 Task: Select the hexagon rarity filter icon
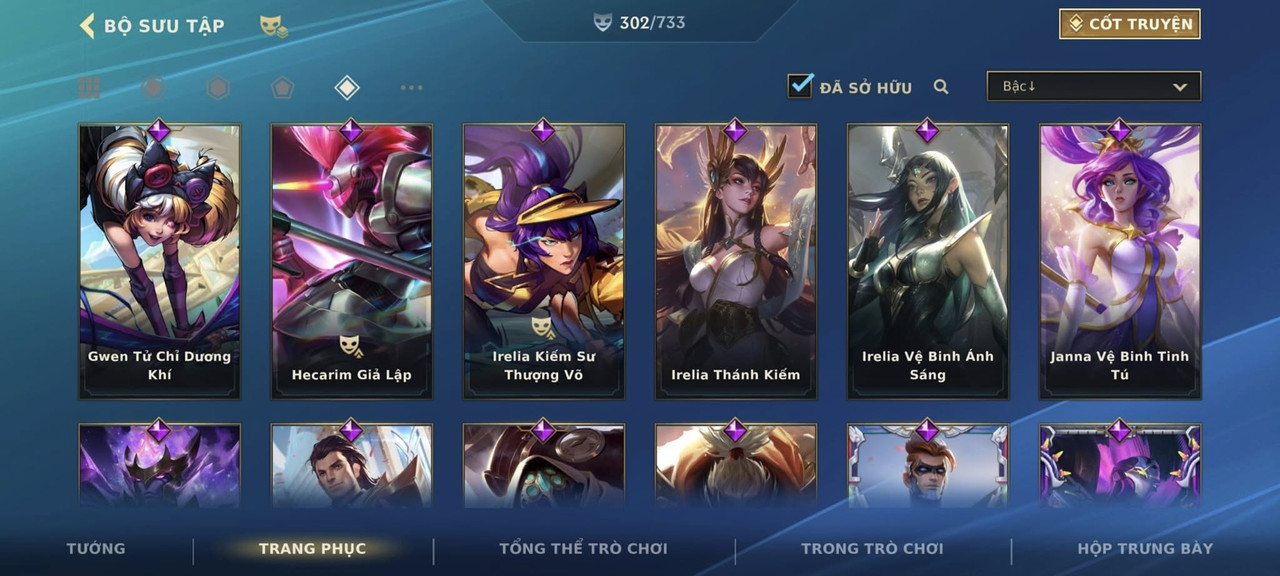click(x=218, y=88)
